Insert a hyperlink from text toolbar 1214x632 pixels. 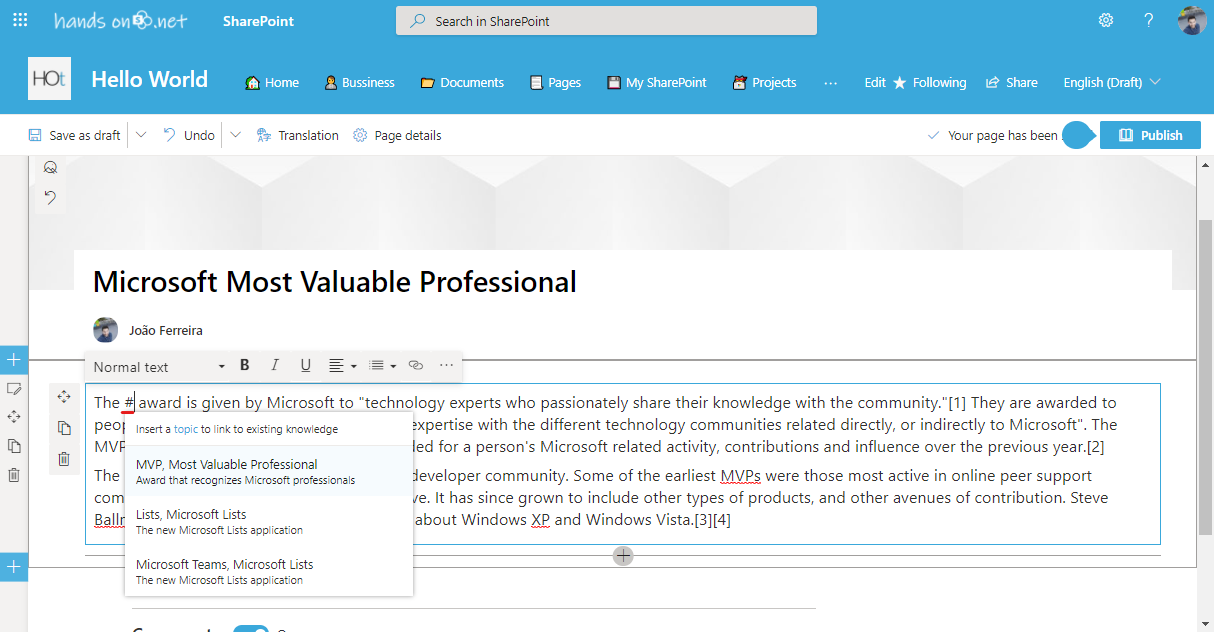(x=416, y=366)
